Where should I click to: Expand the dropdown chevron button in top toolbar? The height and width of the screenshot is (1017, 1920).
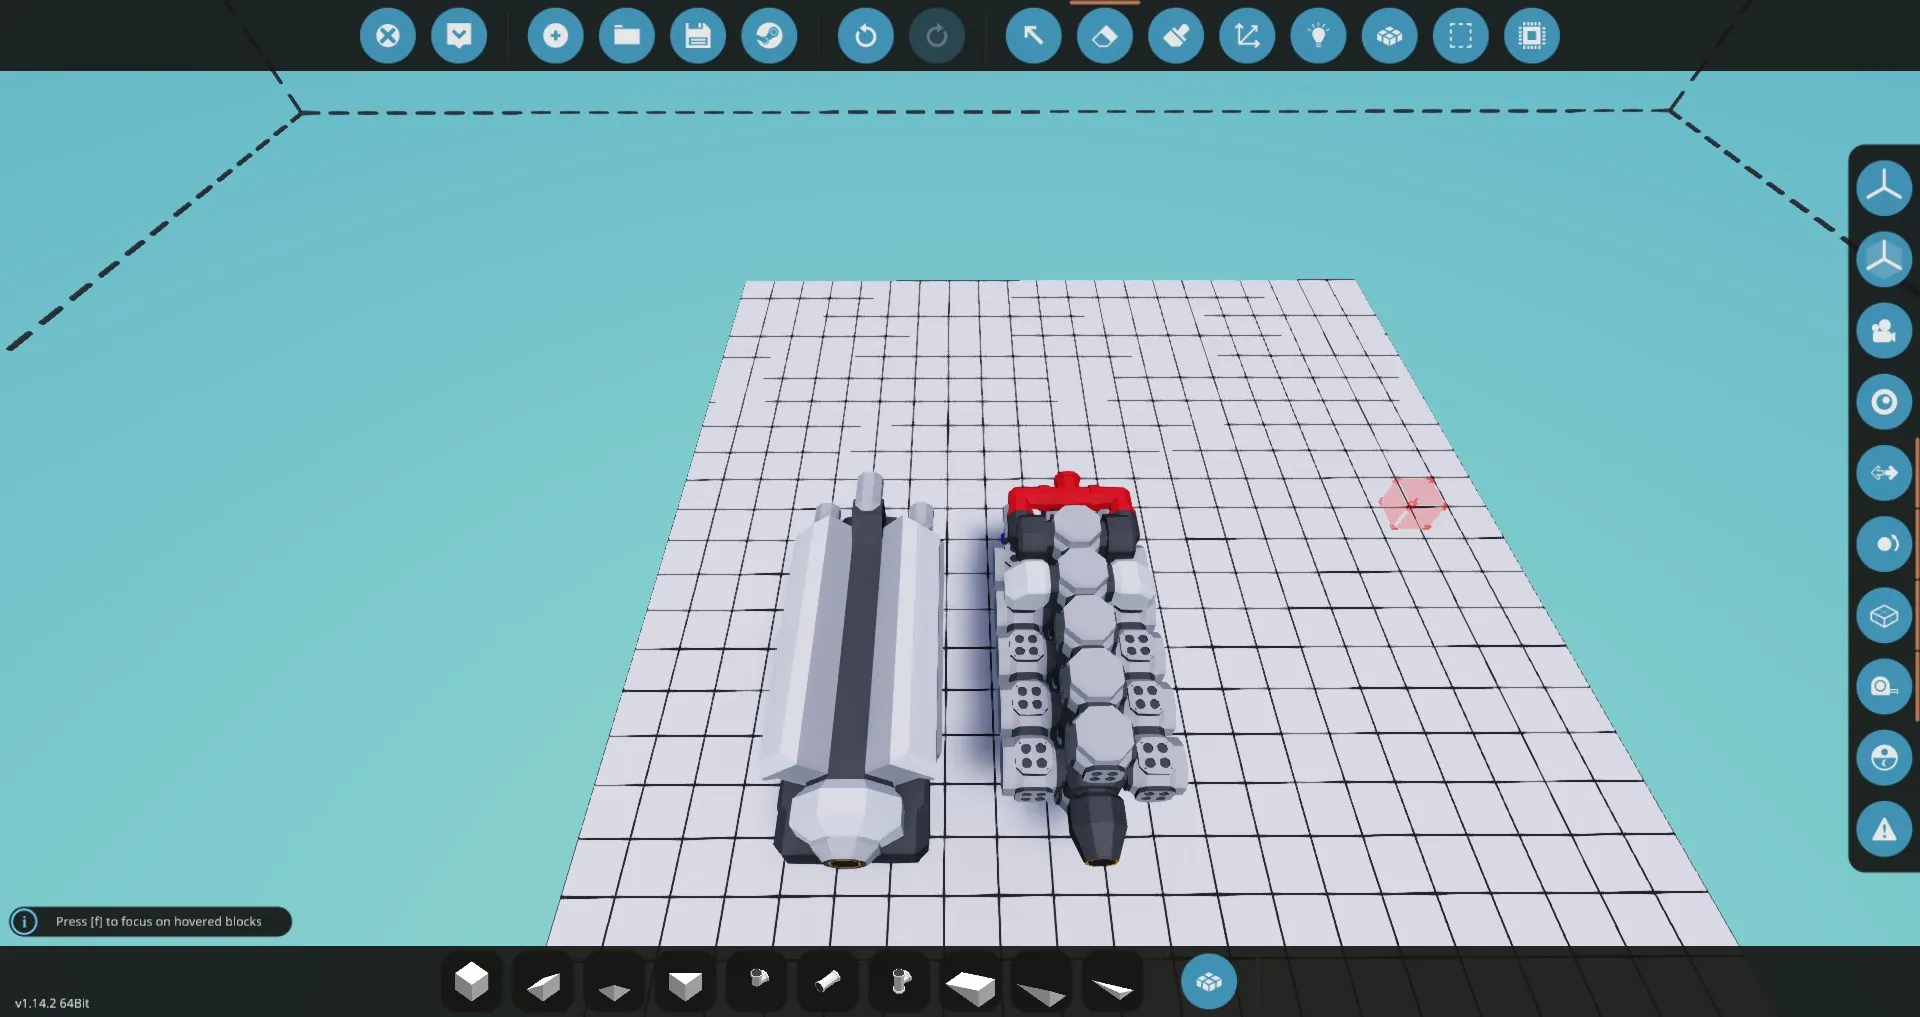click(x=459, y=36)
